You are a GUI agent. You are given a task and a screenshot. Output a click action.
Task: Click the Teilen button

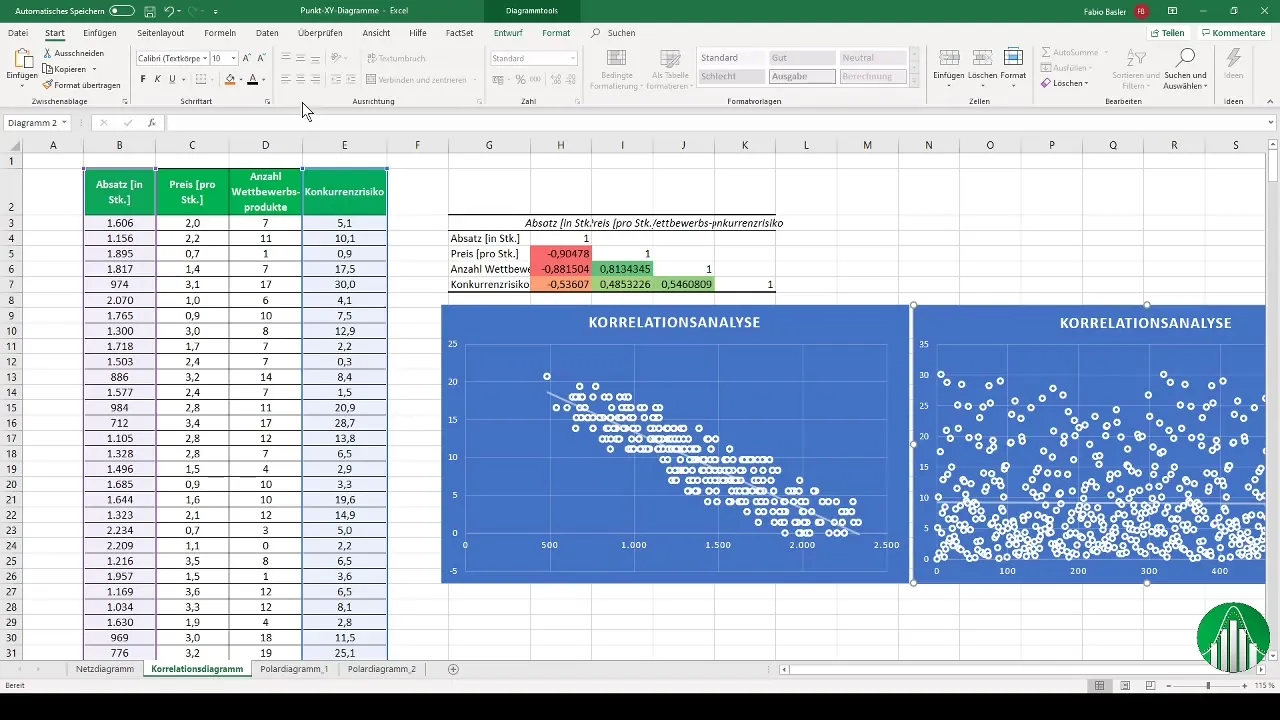click(x=1166, y=33)
